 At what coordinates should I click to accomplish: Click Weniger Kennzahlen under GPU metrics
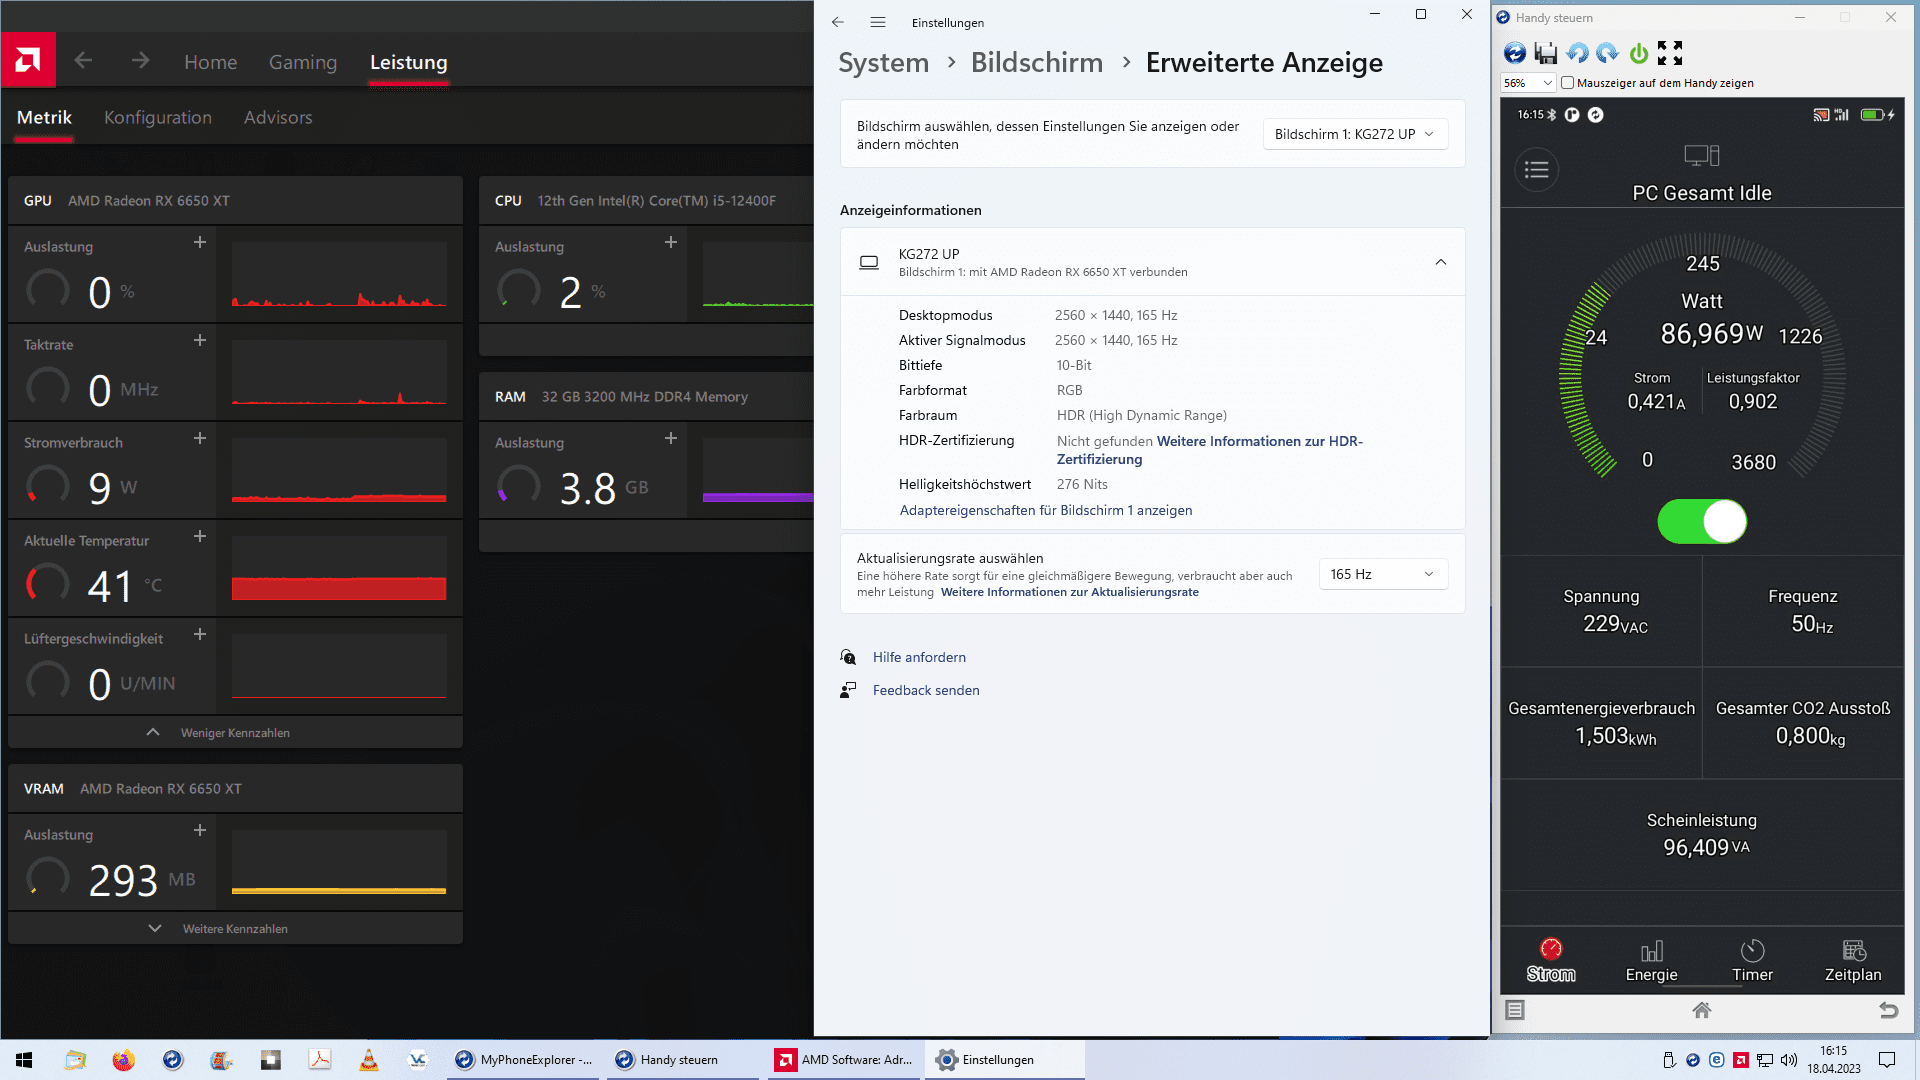(234, 733)
